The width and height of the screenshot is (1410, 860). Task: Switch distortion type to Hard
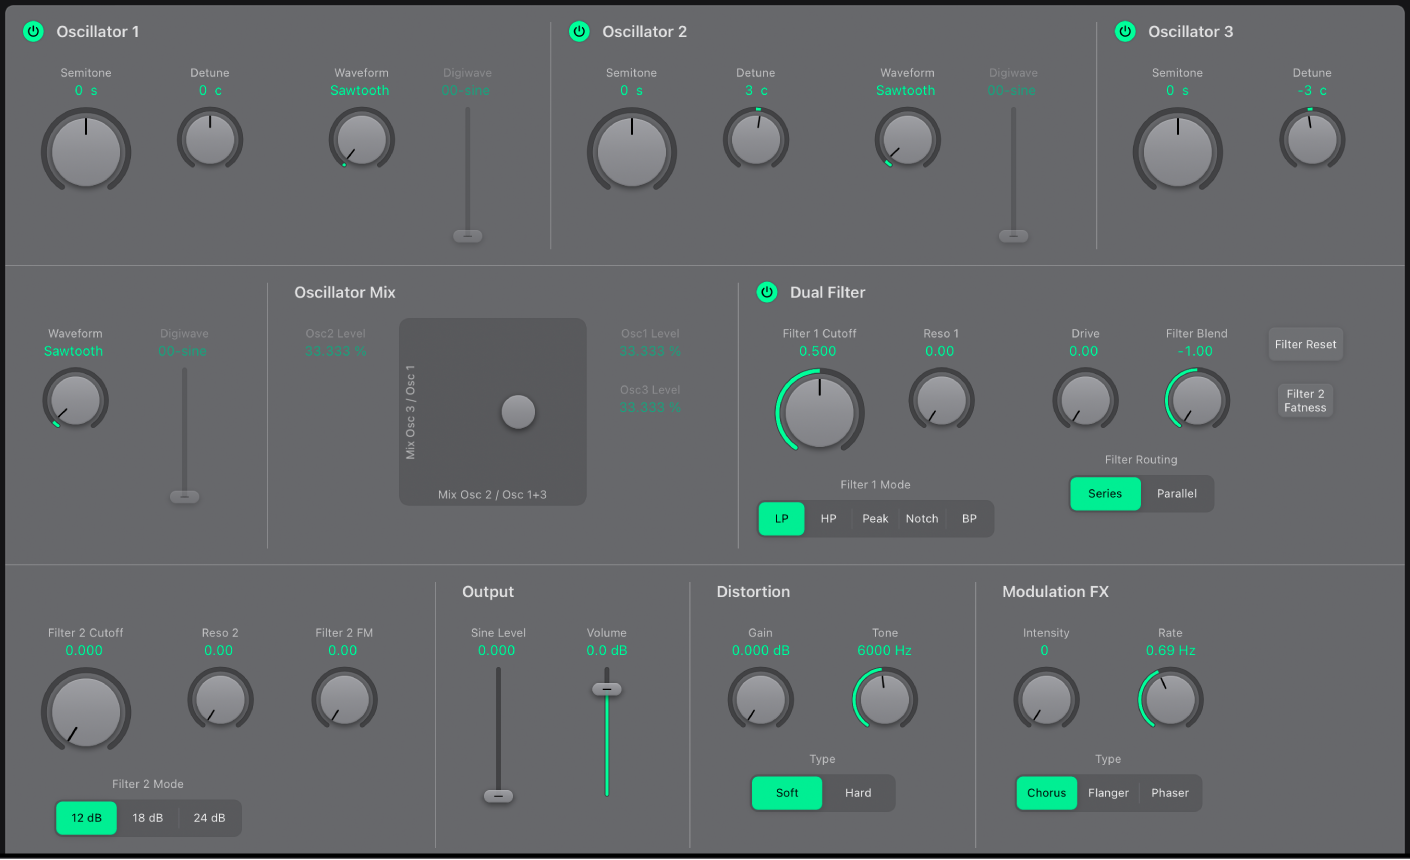(858, 793)
